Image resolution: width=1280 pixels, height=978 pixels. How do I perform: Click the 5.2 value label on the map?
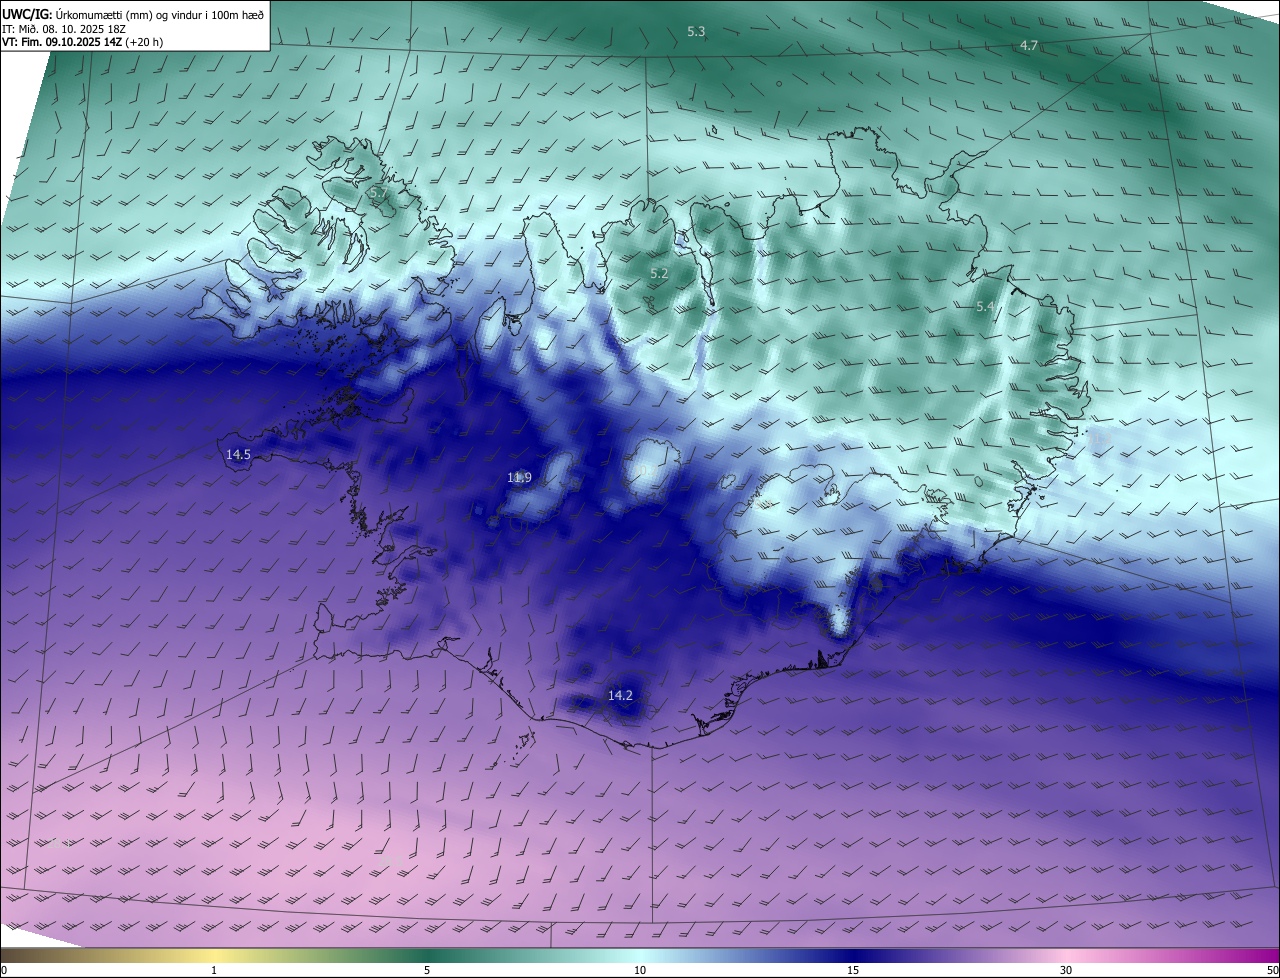tap(659, 273)
